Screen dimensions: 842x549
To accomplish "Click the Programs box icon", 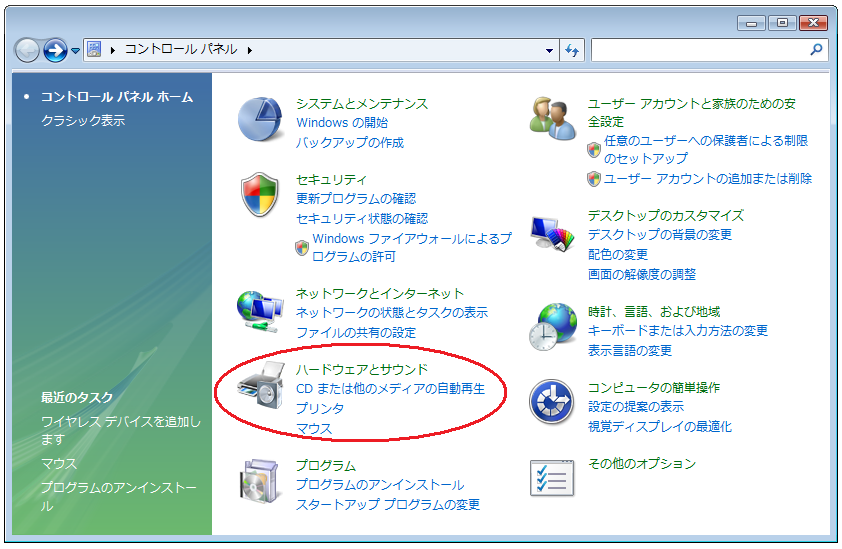I will [261, 482].
